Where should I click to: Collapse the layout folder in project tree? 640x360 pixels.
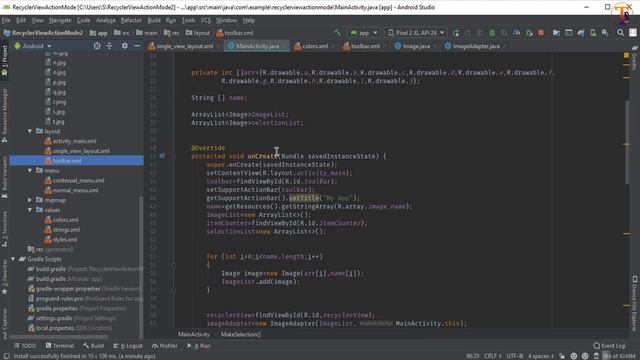coord(30,131)
